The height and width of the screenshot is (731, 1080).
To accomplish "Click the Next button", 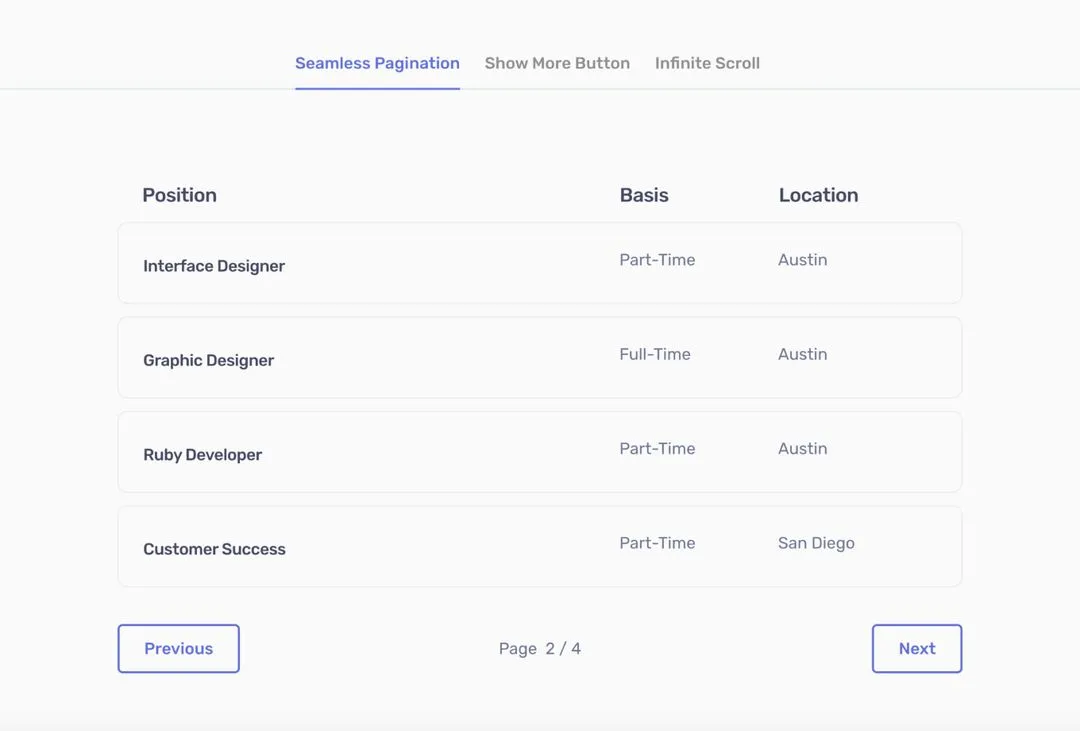I will pos(916,648).
